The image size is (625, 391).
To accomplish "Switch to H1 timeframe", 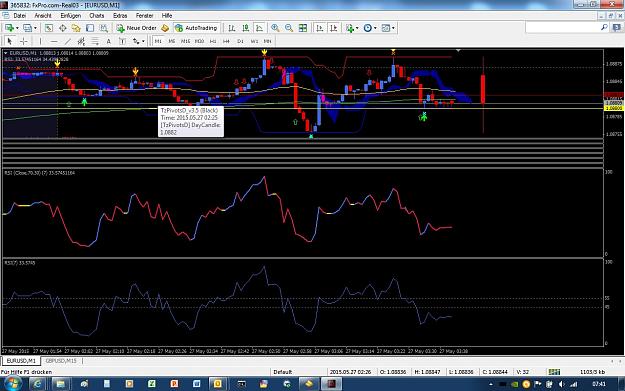I will (213, 41).
